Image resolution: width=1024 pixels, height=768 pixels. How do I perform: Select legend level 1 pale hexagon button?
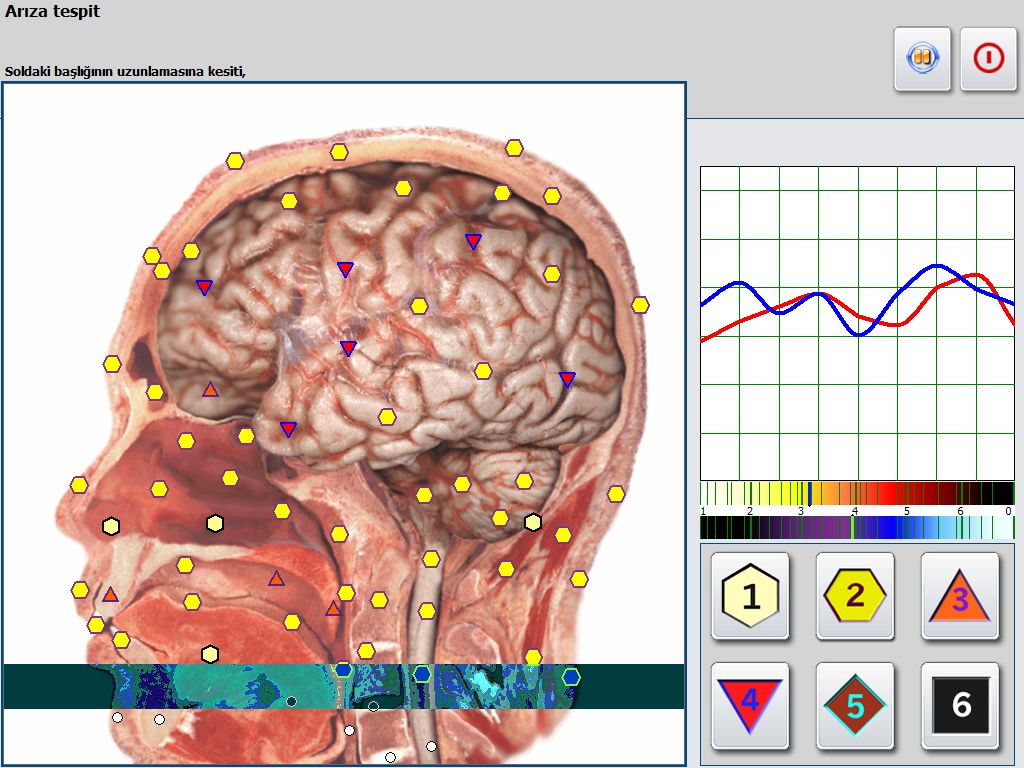(x=749, y=596)
